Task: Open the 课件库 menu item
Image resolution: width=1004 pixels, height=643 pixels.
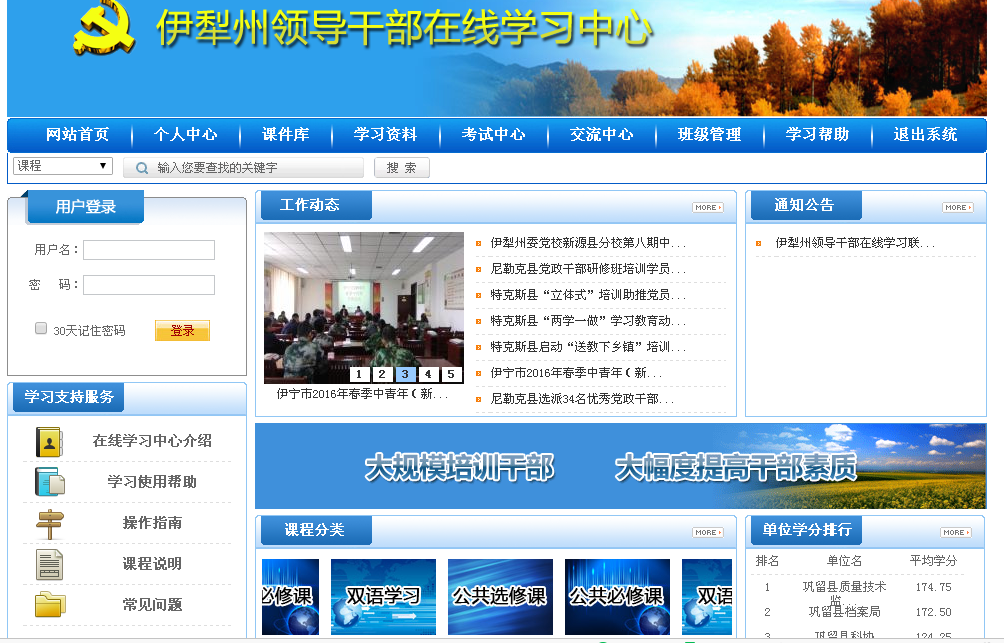Action: (285, 135)
